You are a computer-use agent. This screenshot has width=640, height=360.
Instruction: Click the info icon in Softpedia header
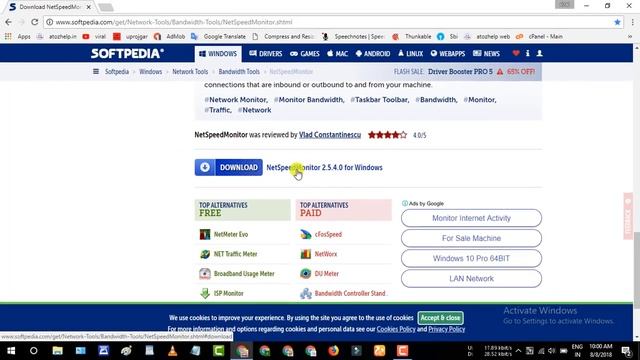pos(528,53)
